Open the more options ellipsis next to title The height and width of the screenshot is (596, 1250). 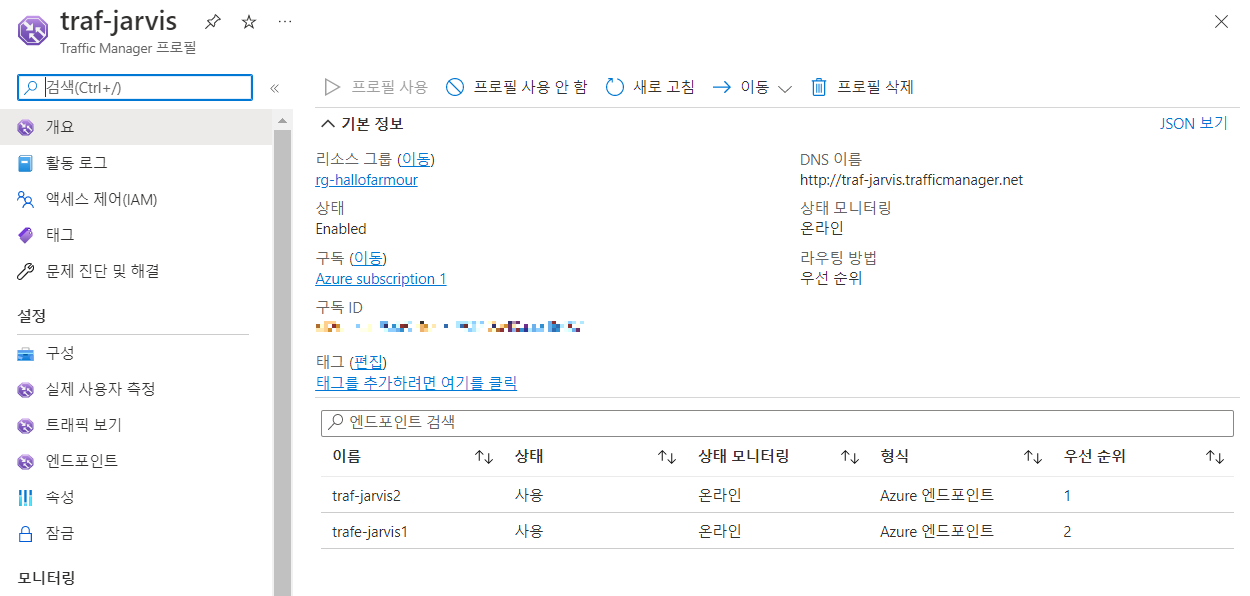click(x=284, y=21)
